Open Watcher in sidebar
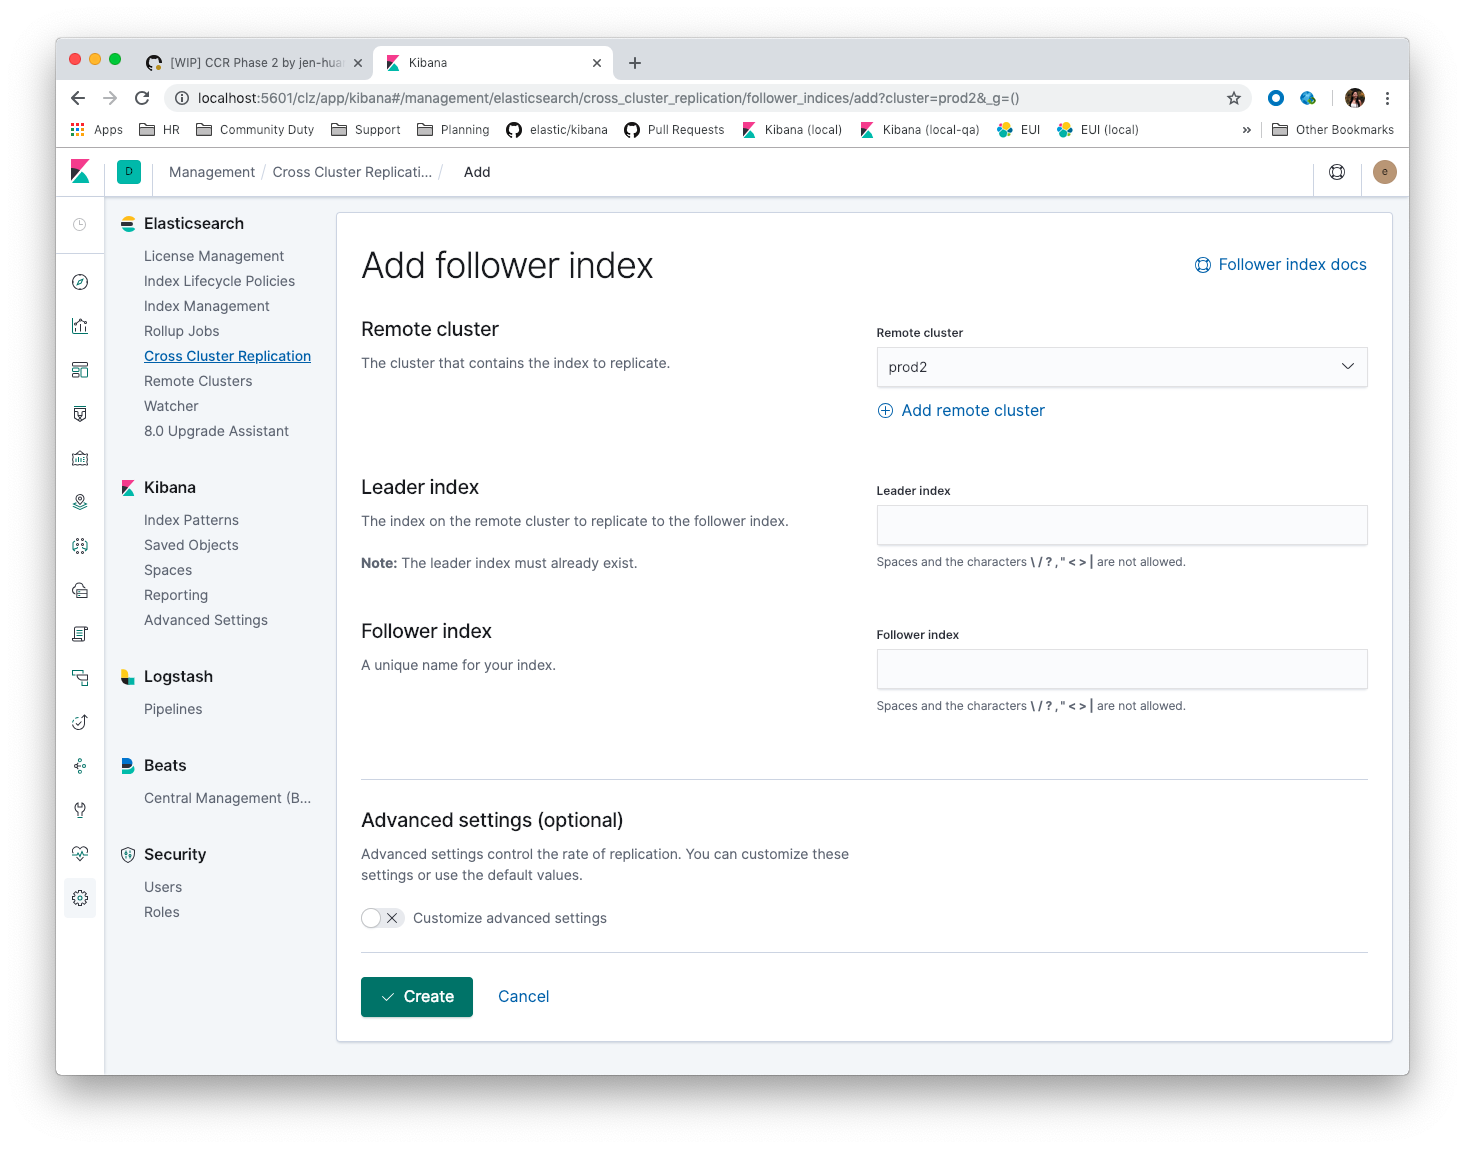 (171, 406)
